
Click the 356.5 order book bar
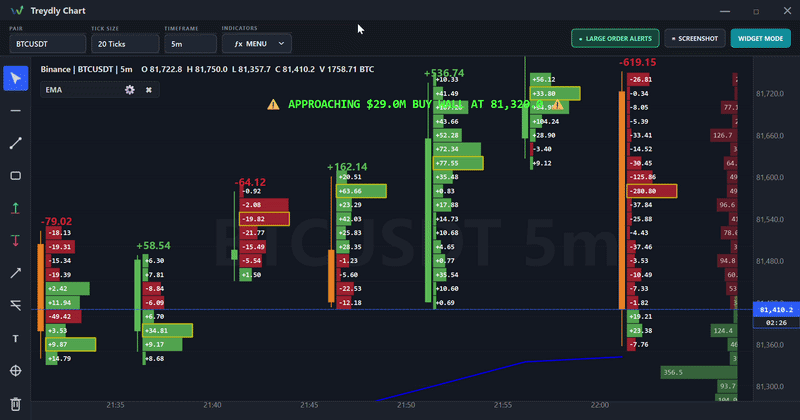699,373
